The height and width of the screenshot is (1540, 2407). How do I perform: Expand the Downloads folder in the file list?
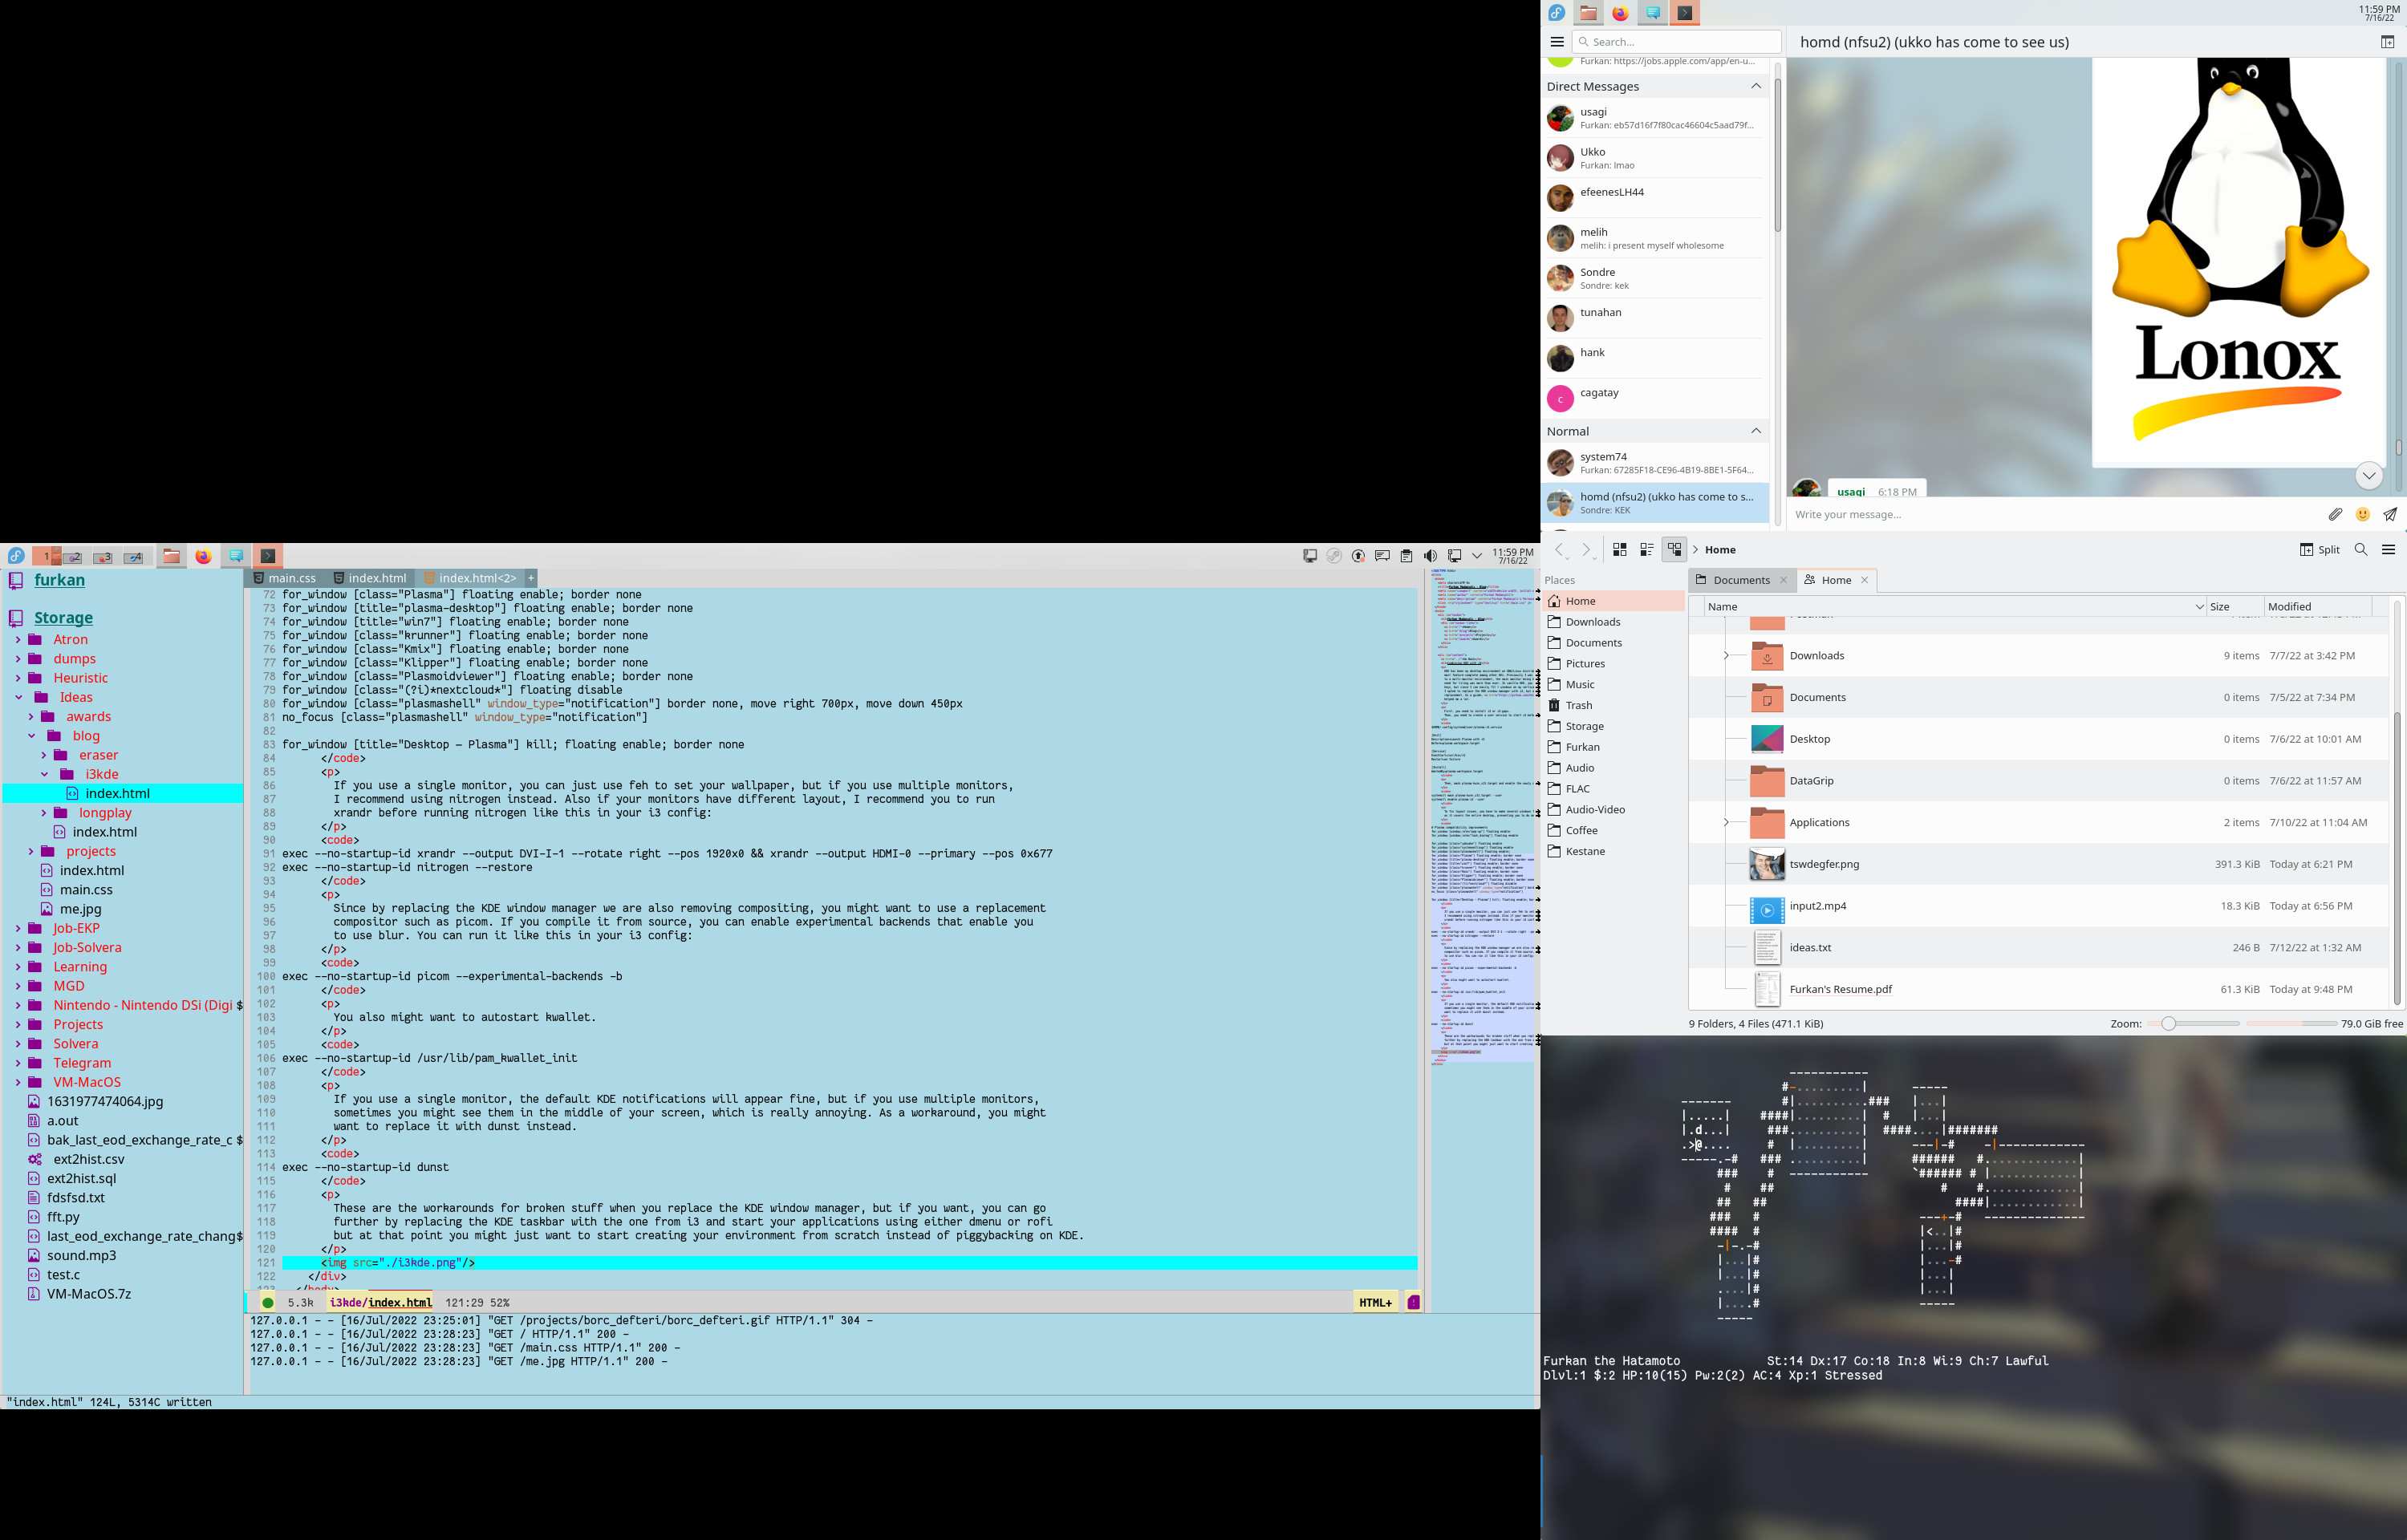tap(1725, 655)
